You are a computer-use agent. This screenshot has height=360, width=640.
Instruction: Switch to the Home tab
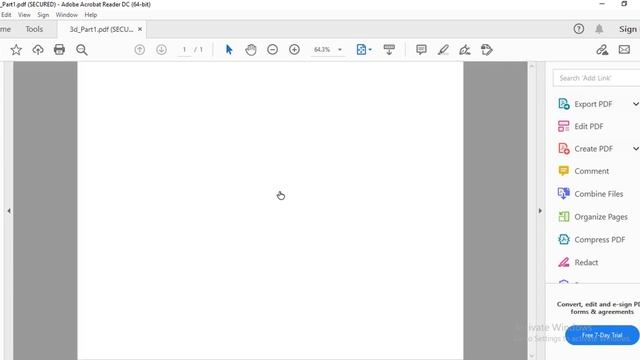pyautogui.click(x=6, y=29)
